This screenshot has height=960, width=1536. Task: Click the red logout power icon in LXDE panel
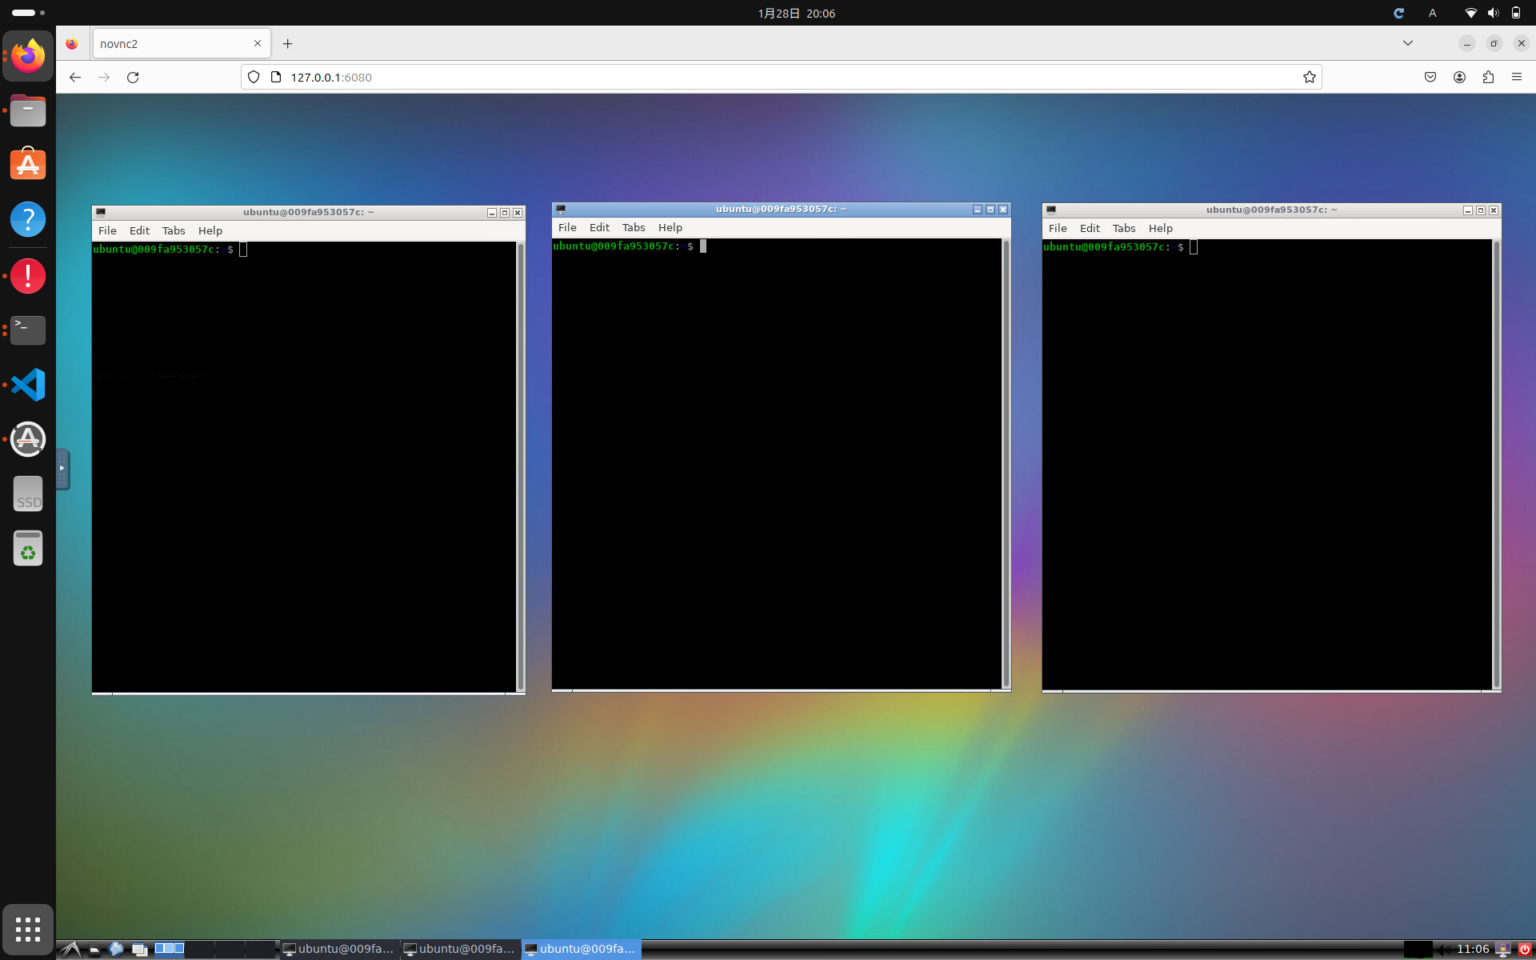(1524, 949)
